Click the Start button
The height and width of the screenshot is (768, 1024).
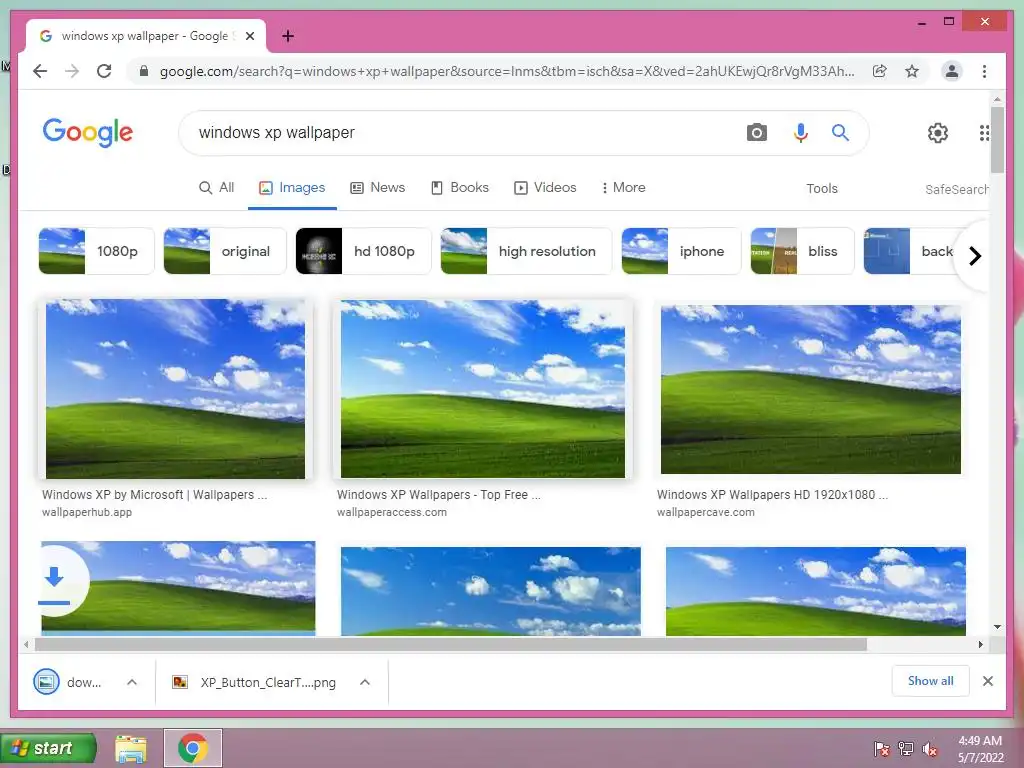(48, 748)
